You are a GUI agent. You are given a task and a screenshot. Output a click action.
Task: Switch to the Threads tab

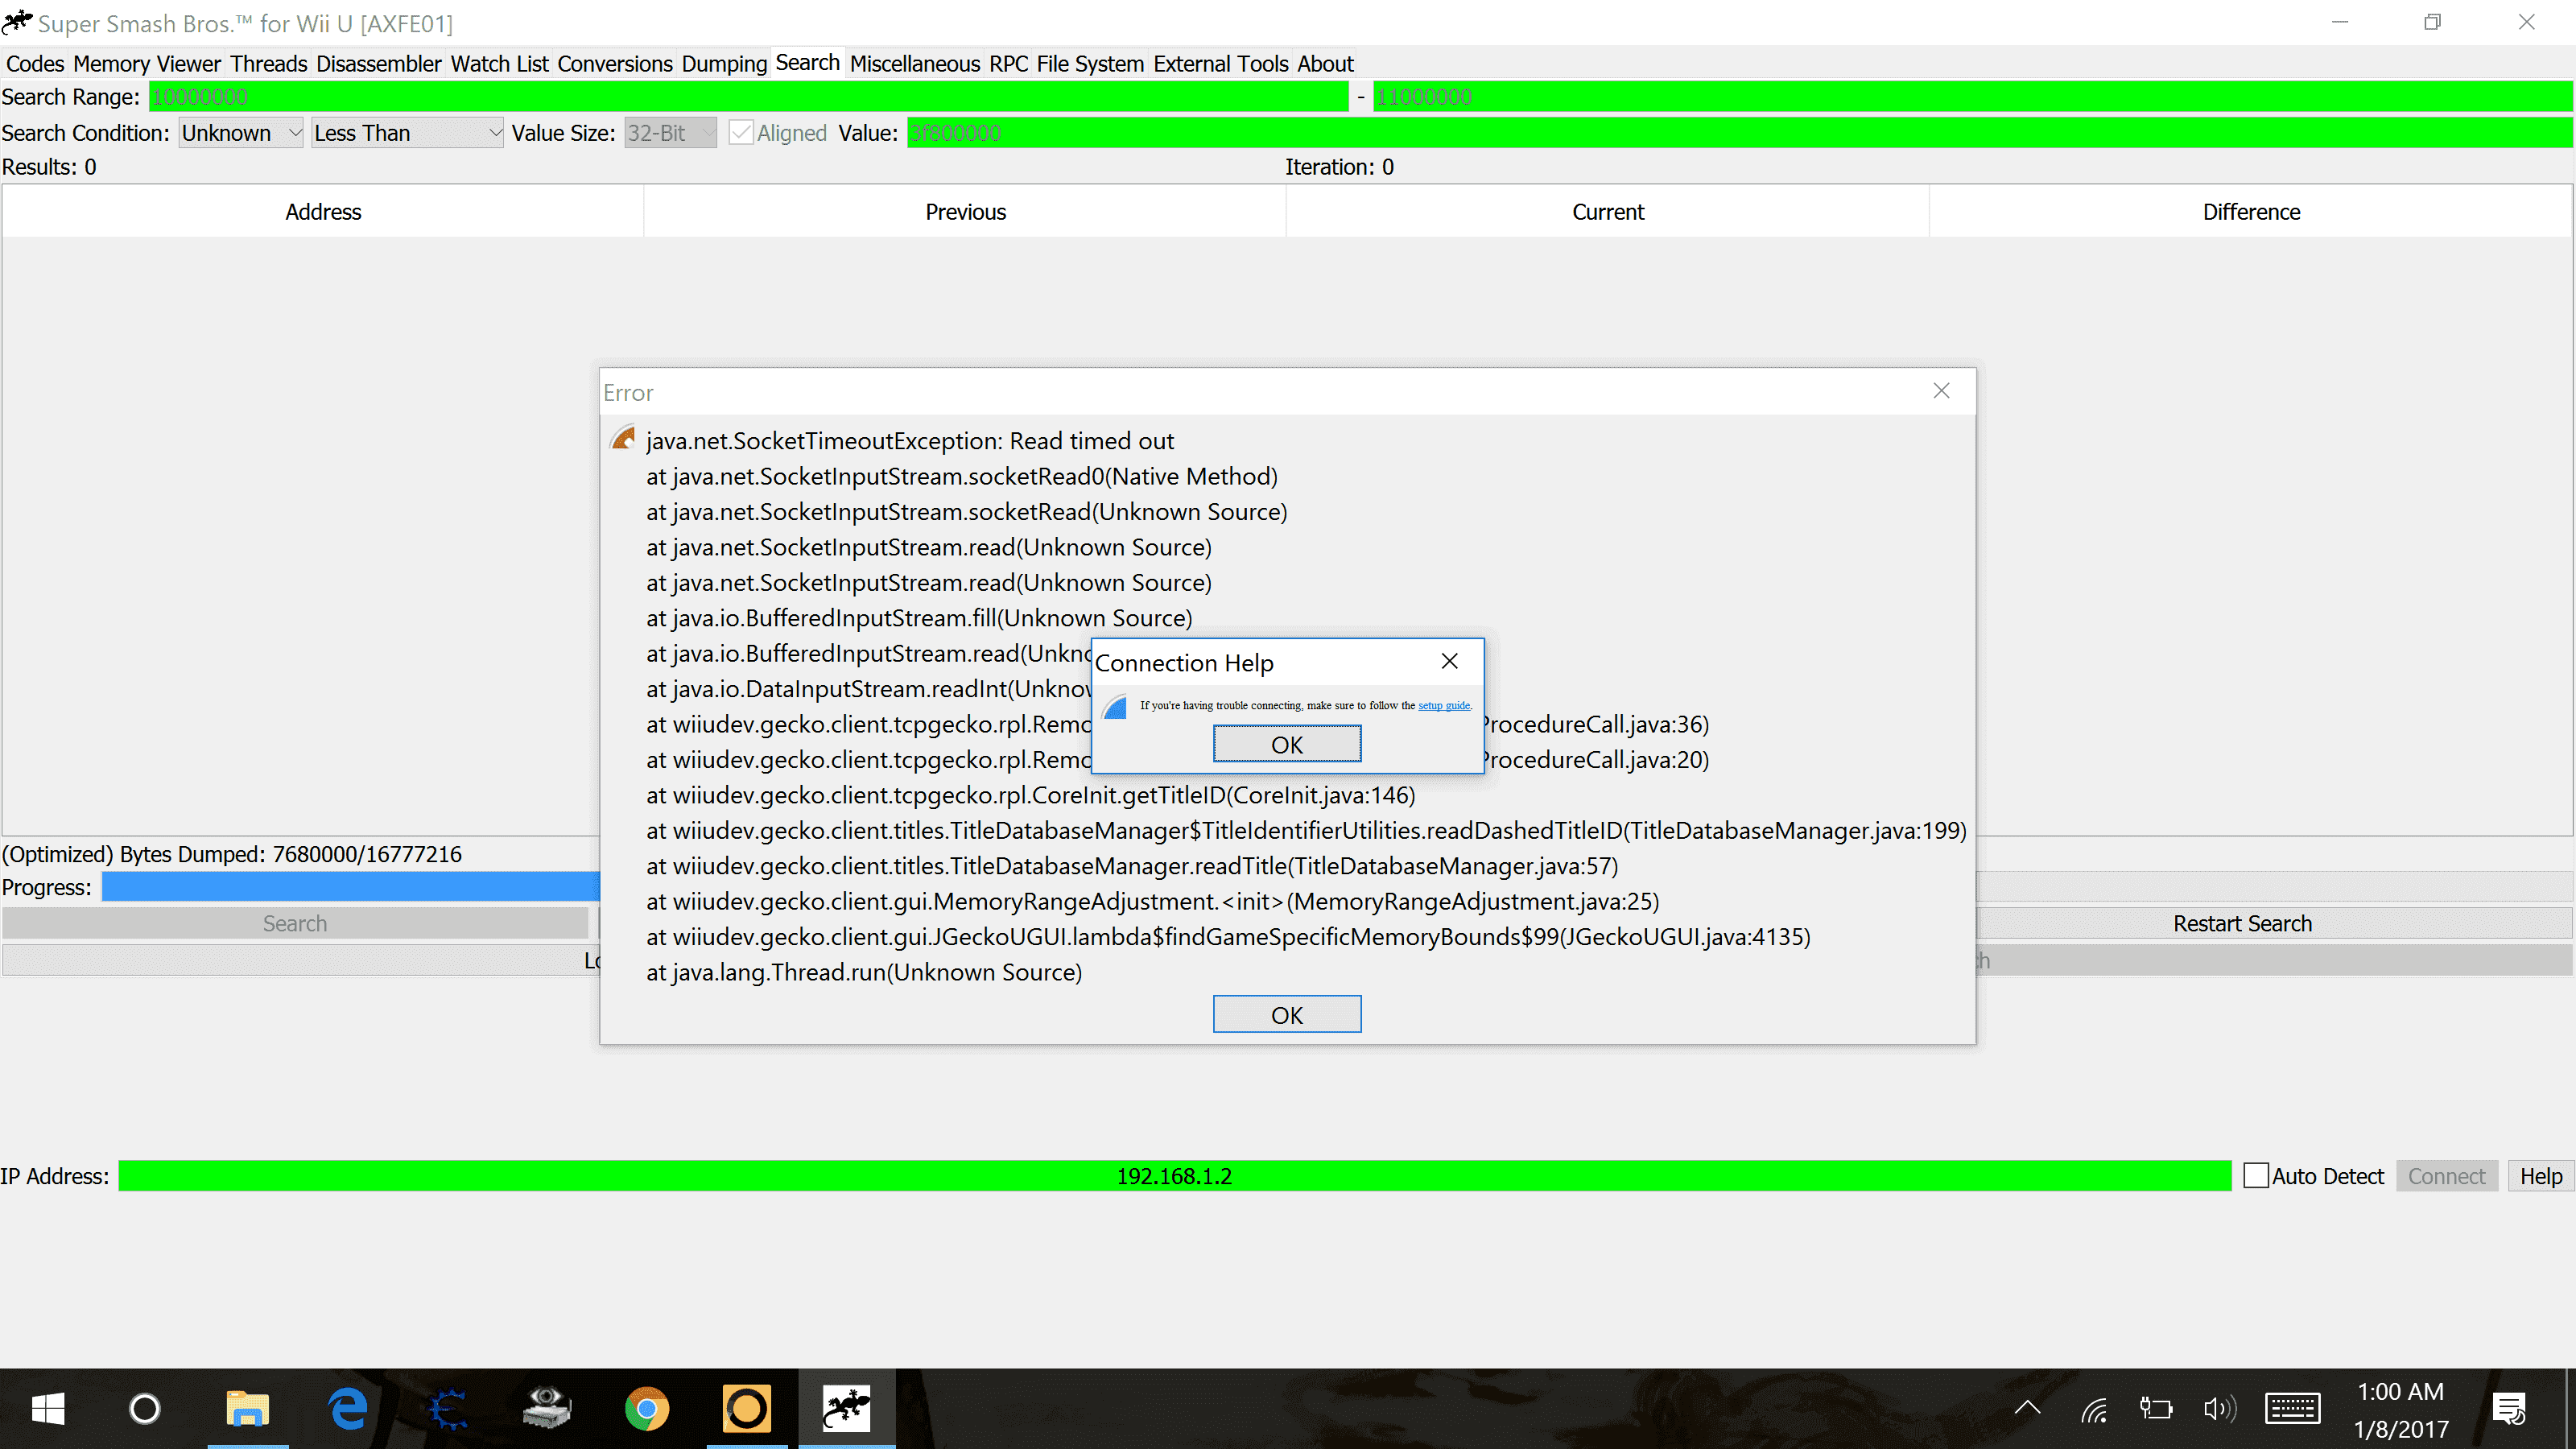point(268,64)
